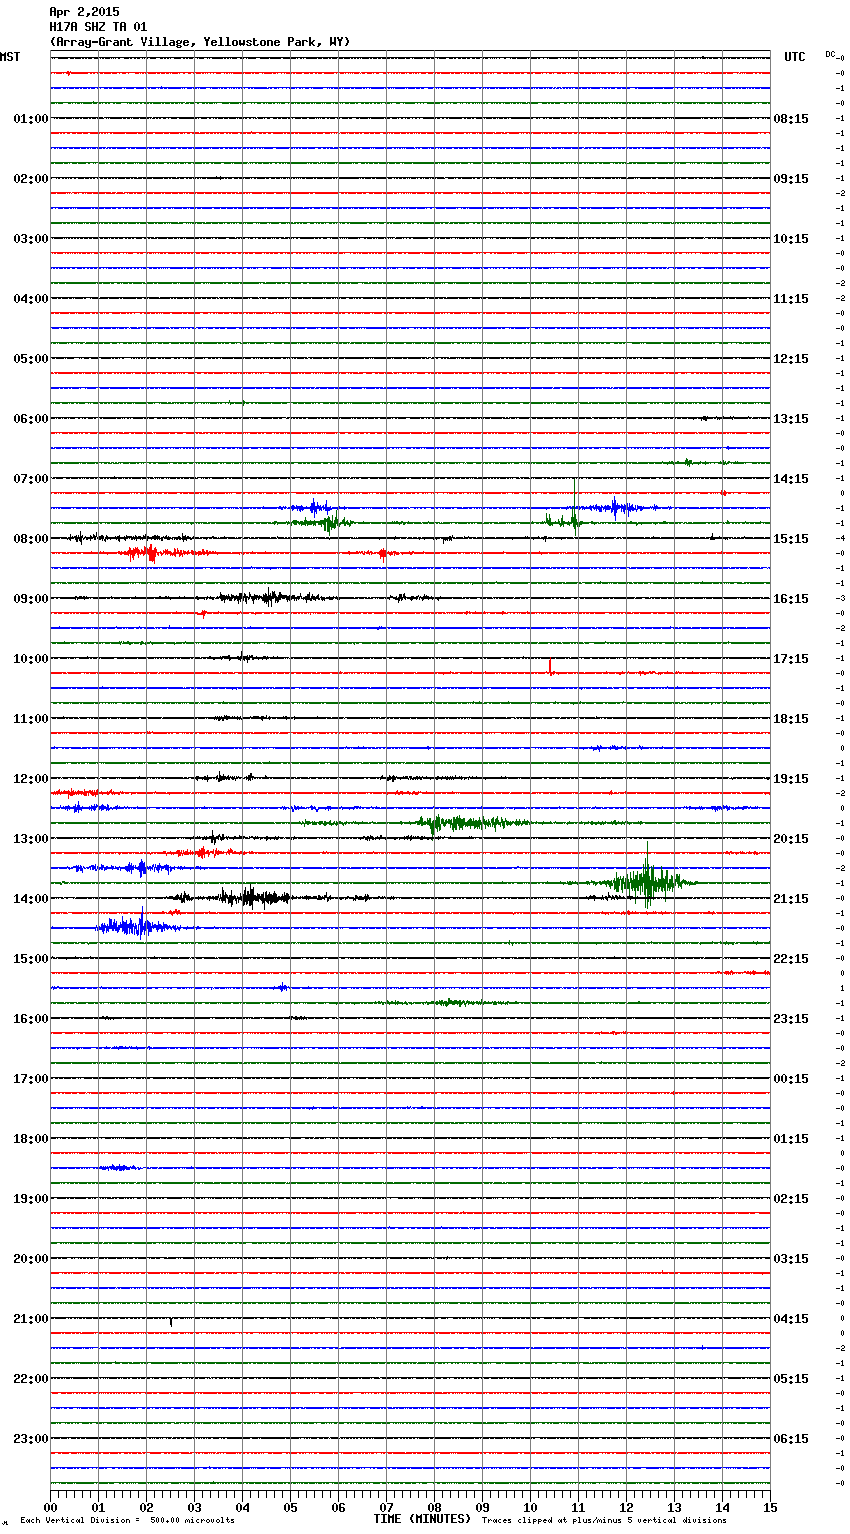This screenshot has height=1534, width=850.
Task: Click the bottom axis minute tick "08"
Action: tap(434, 1507)
